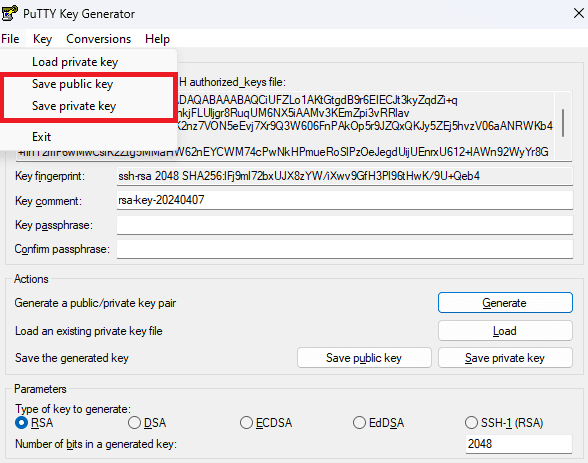The image size is (588, 463).
Task: Click the 'Key comment:' label
Action: coord(48,201)
